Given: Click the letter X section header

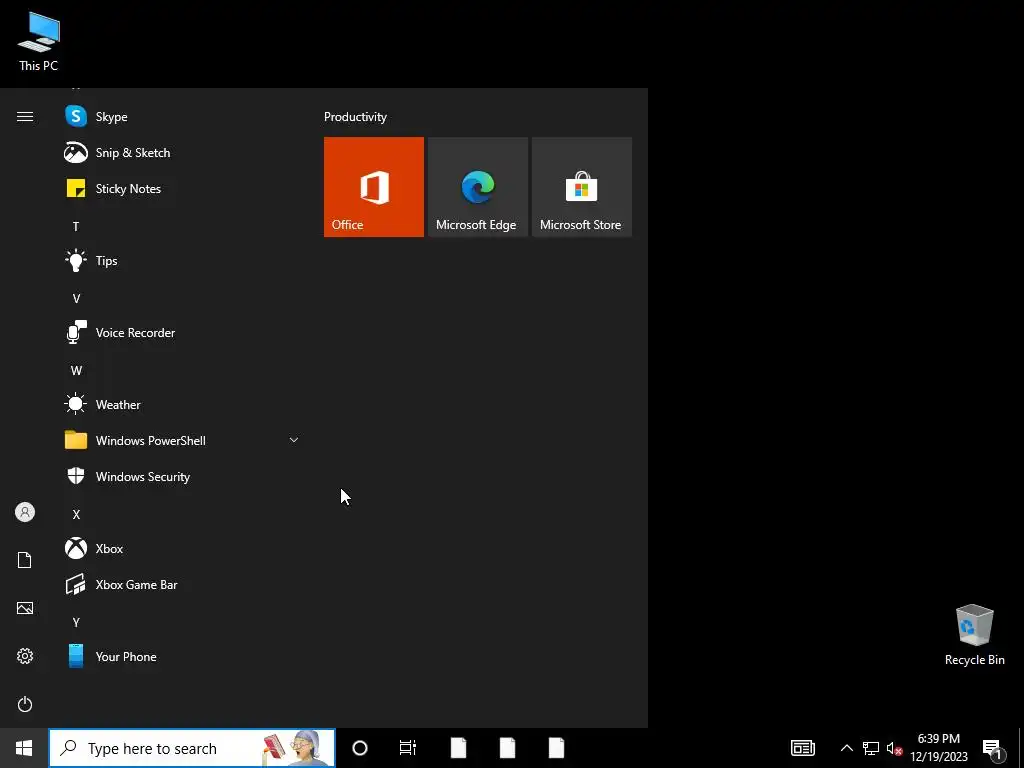Looking at the screenshot, I should 76,514.
